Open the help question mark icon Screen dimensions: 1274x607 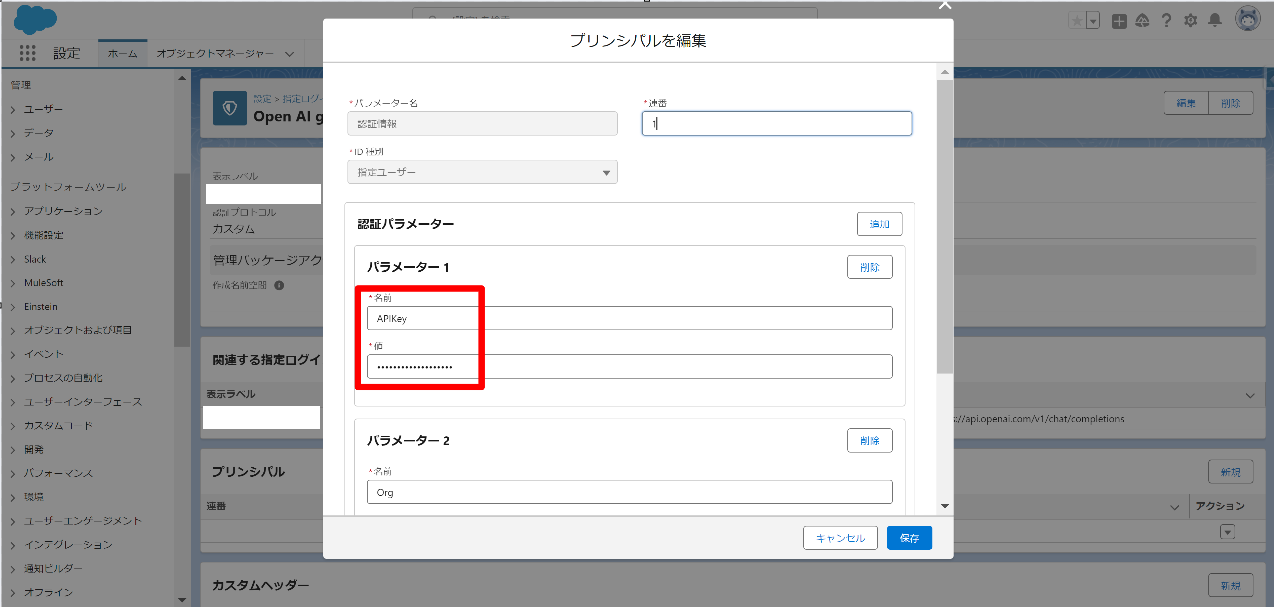[1166, 20]
